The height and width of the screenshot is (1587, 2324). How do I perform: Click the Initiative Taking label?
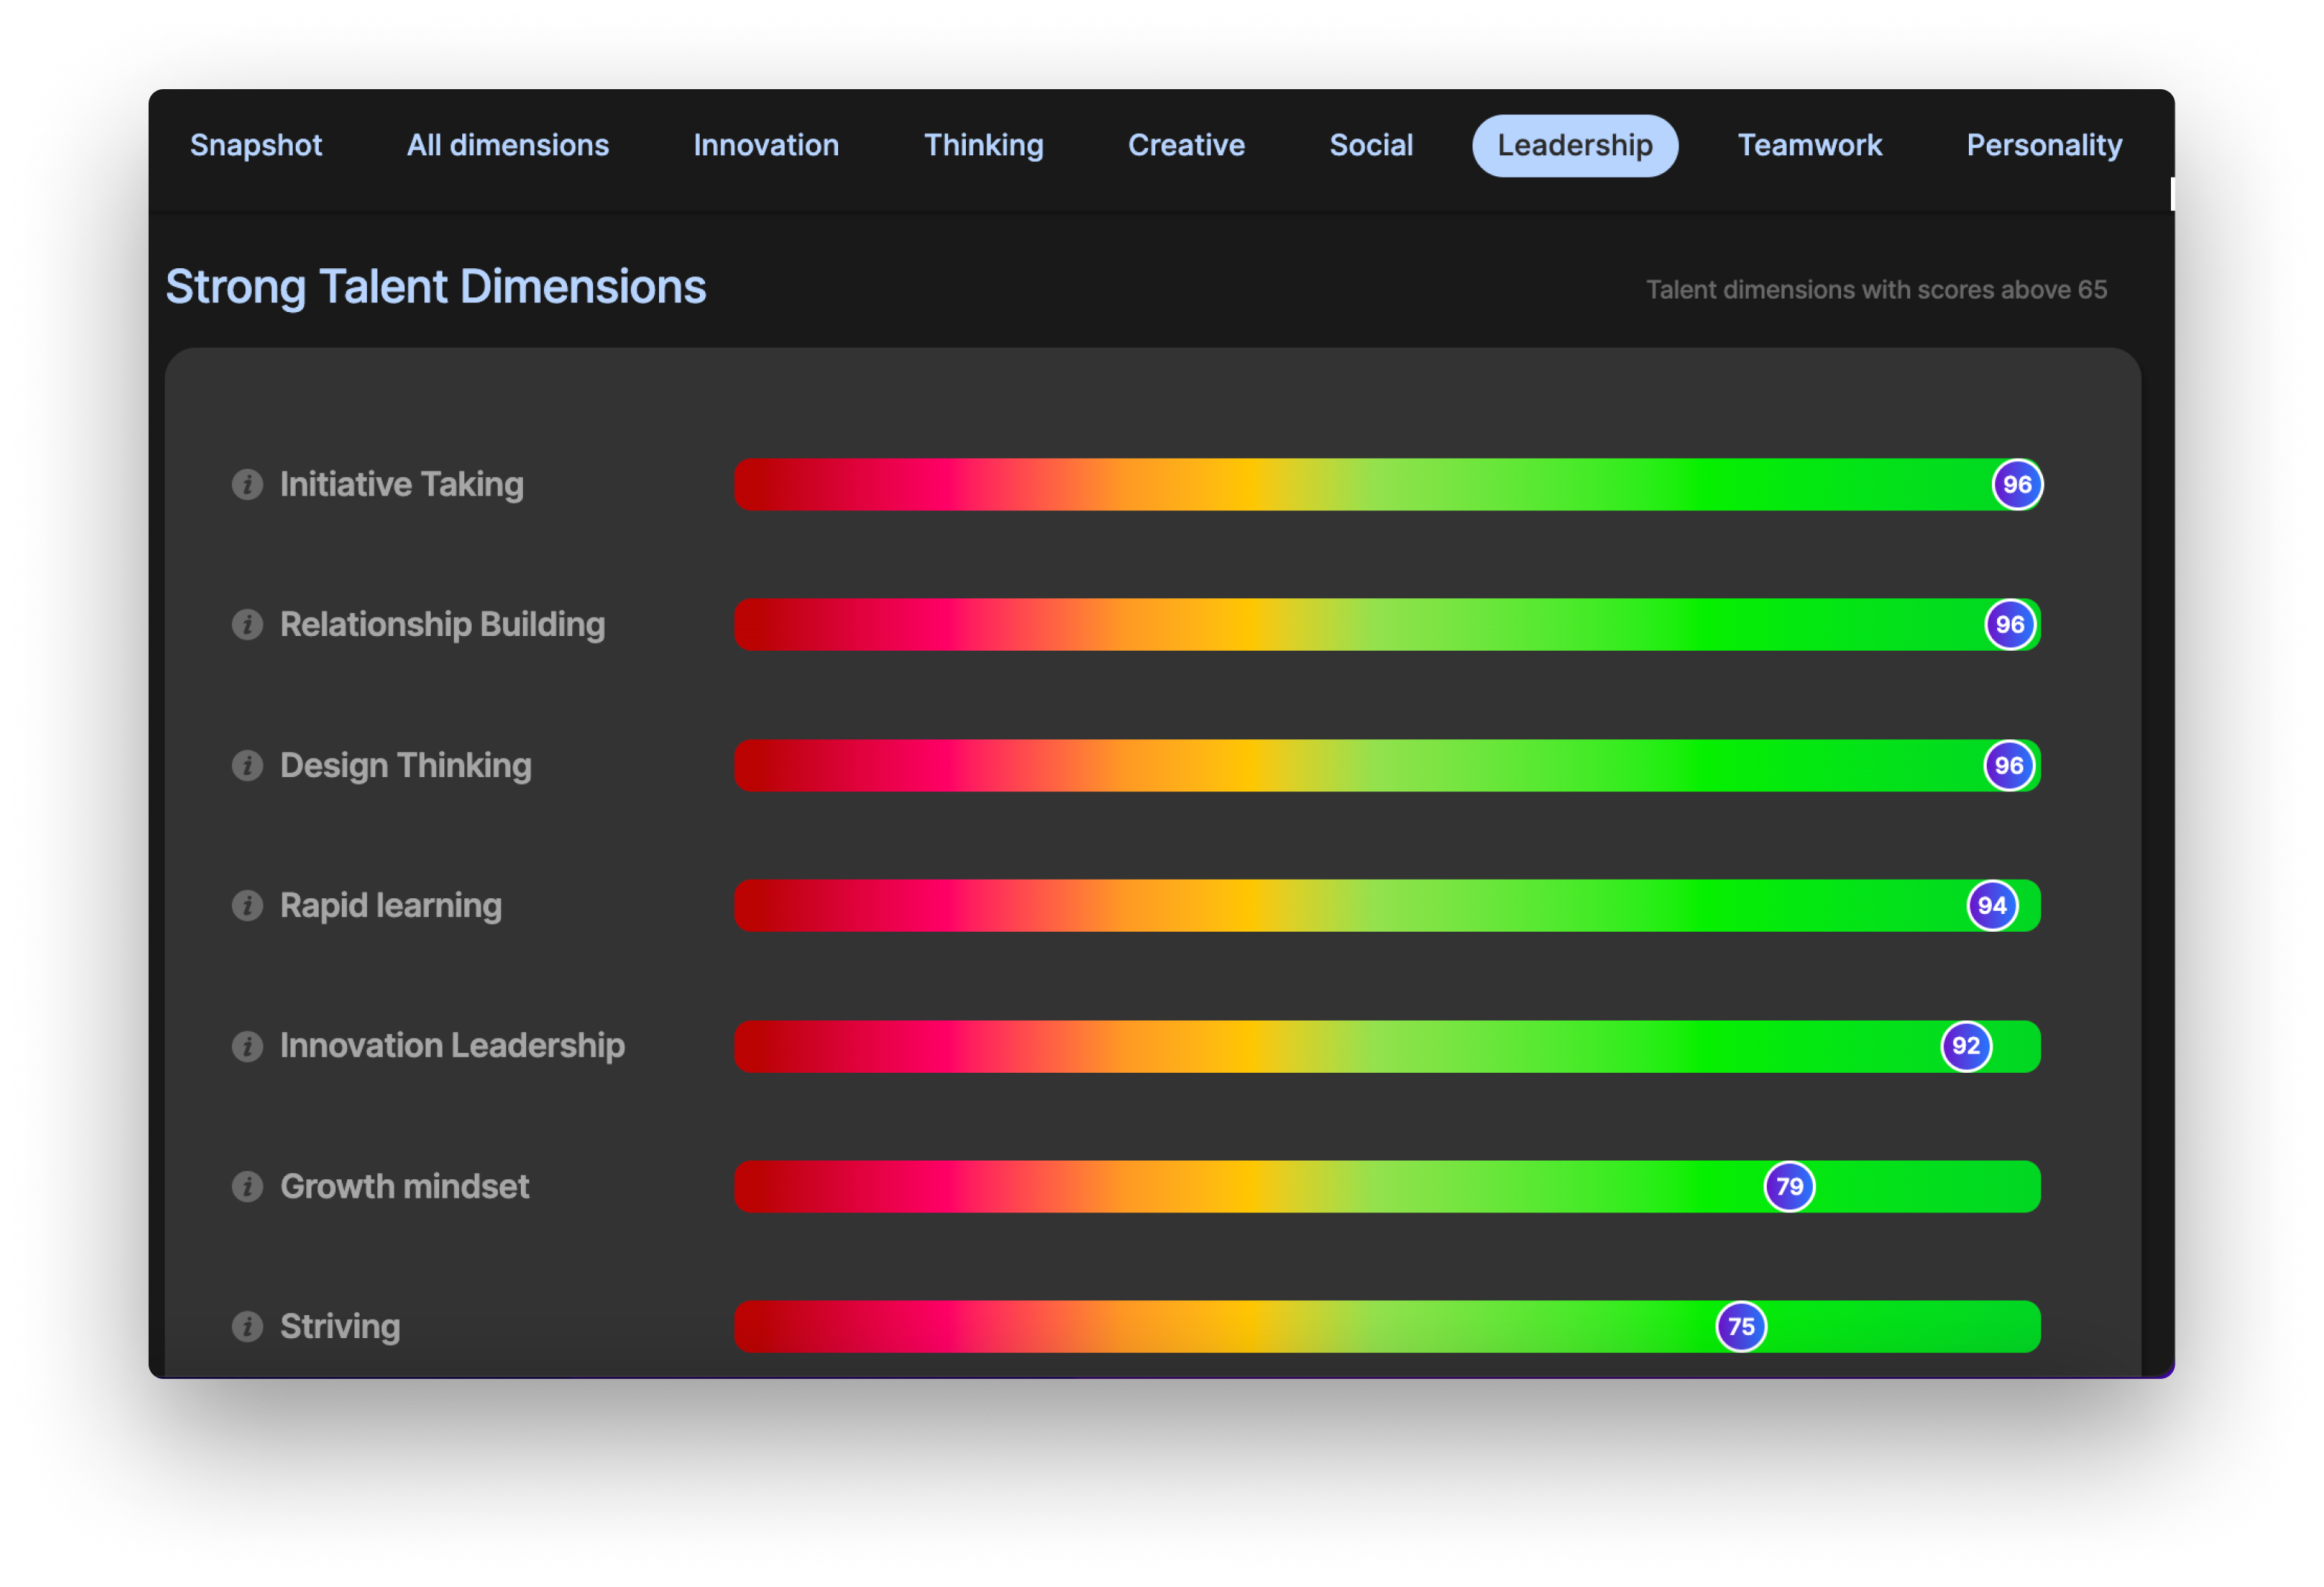[x=401, y=485]
